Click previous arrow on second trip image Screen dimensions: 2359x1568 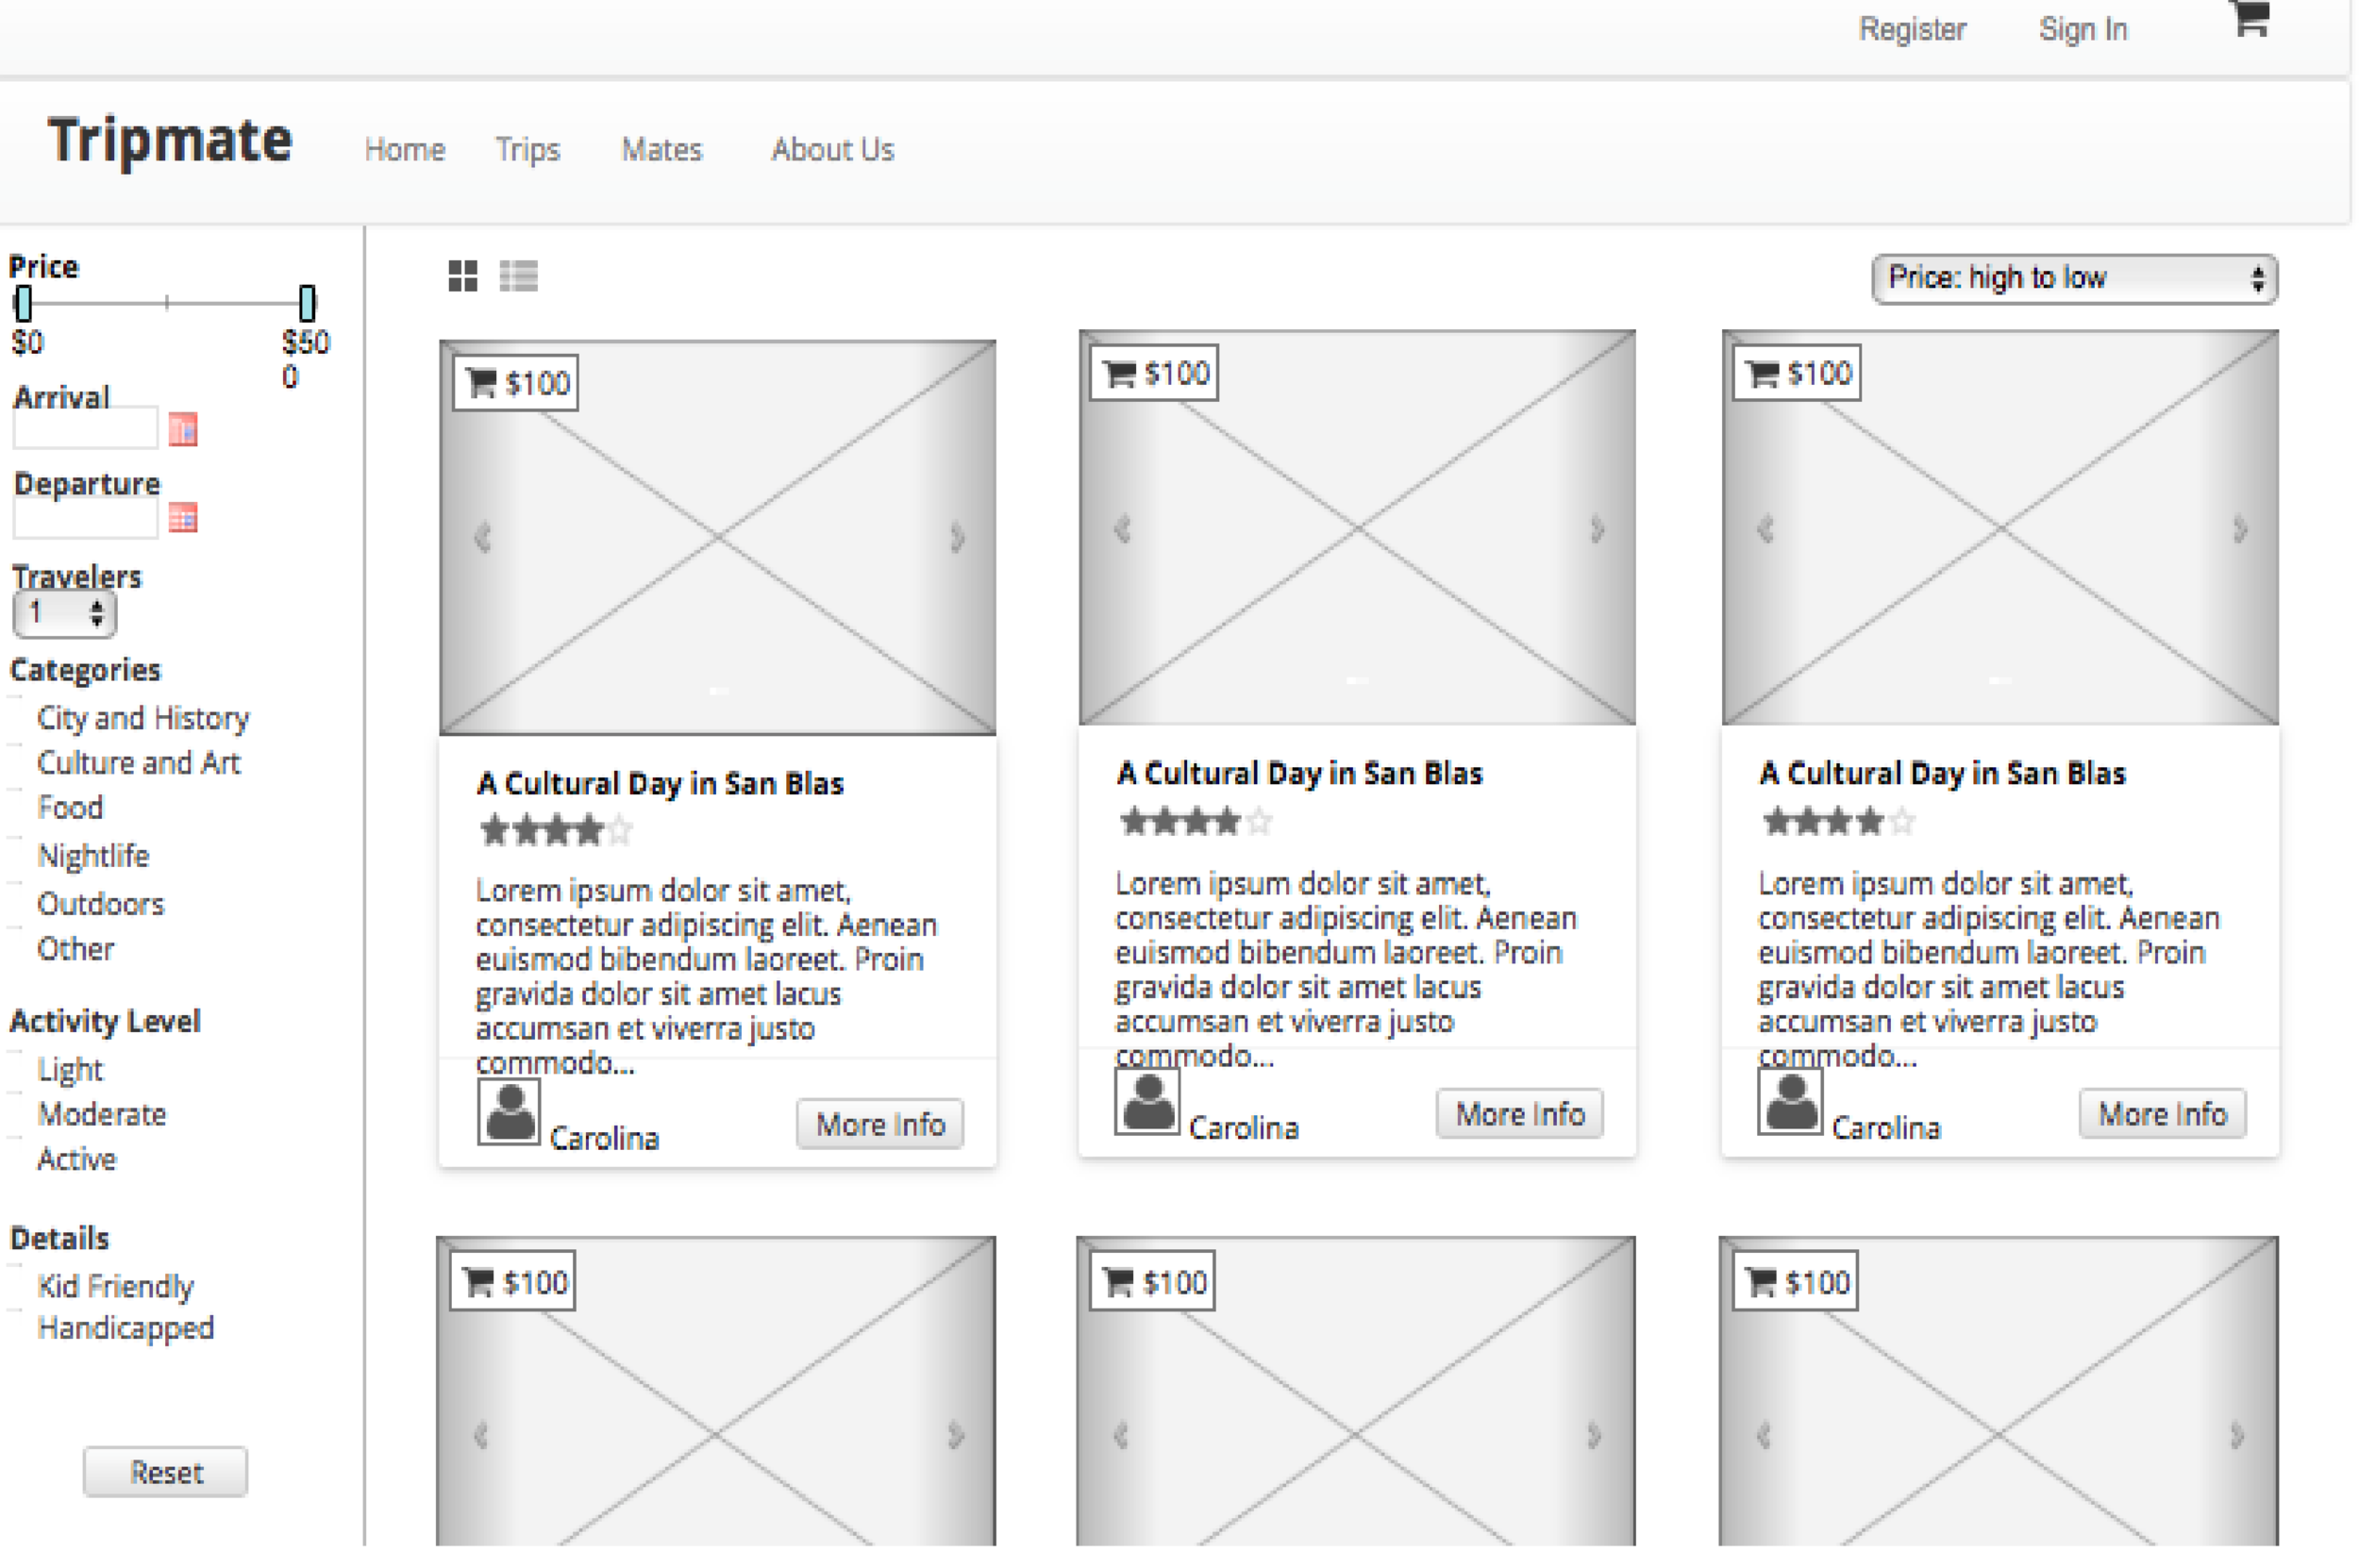click(1122, 528)
